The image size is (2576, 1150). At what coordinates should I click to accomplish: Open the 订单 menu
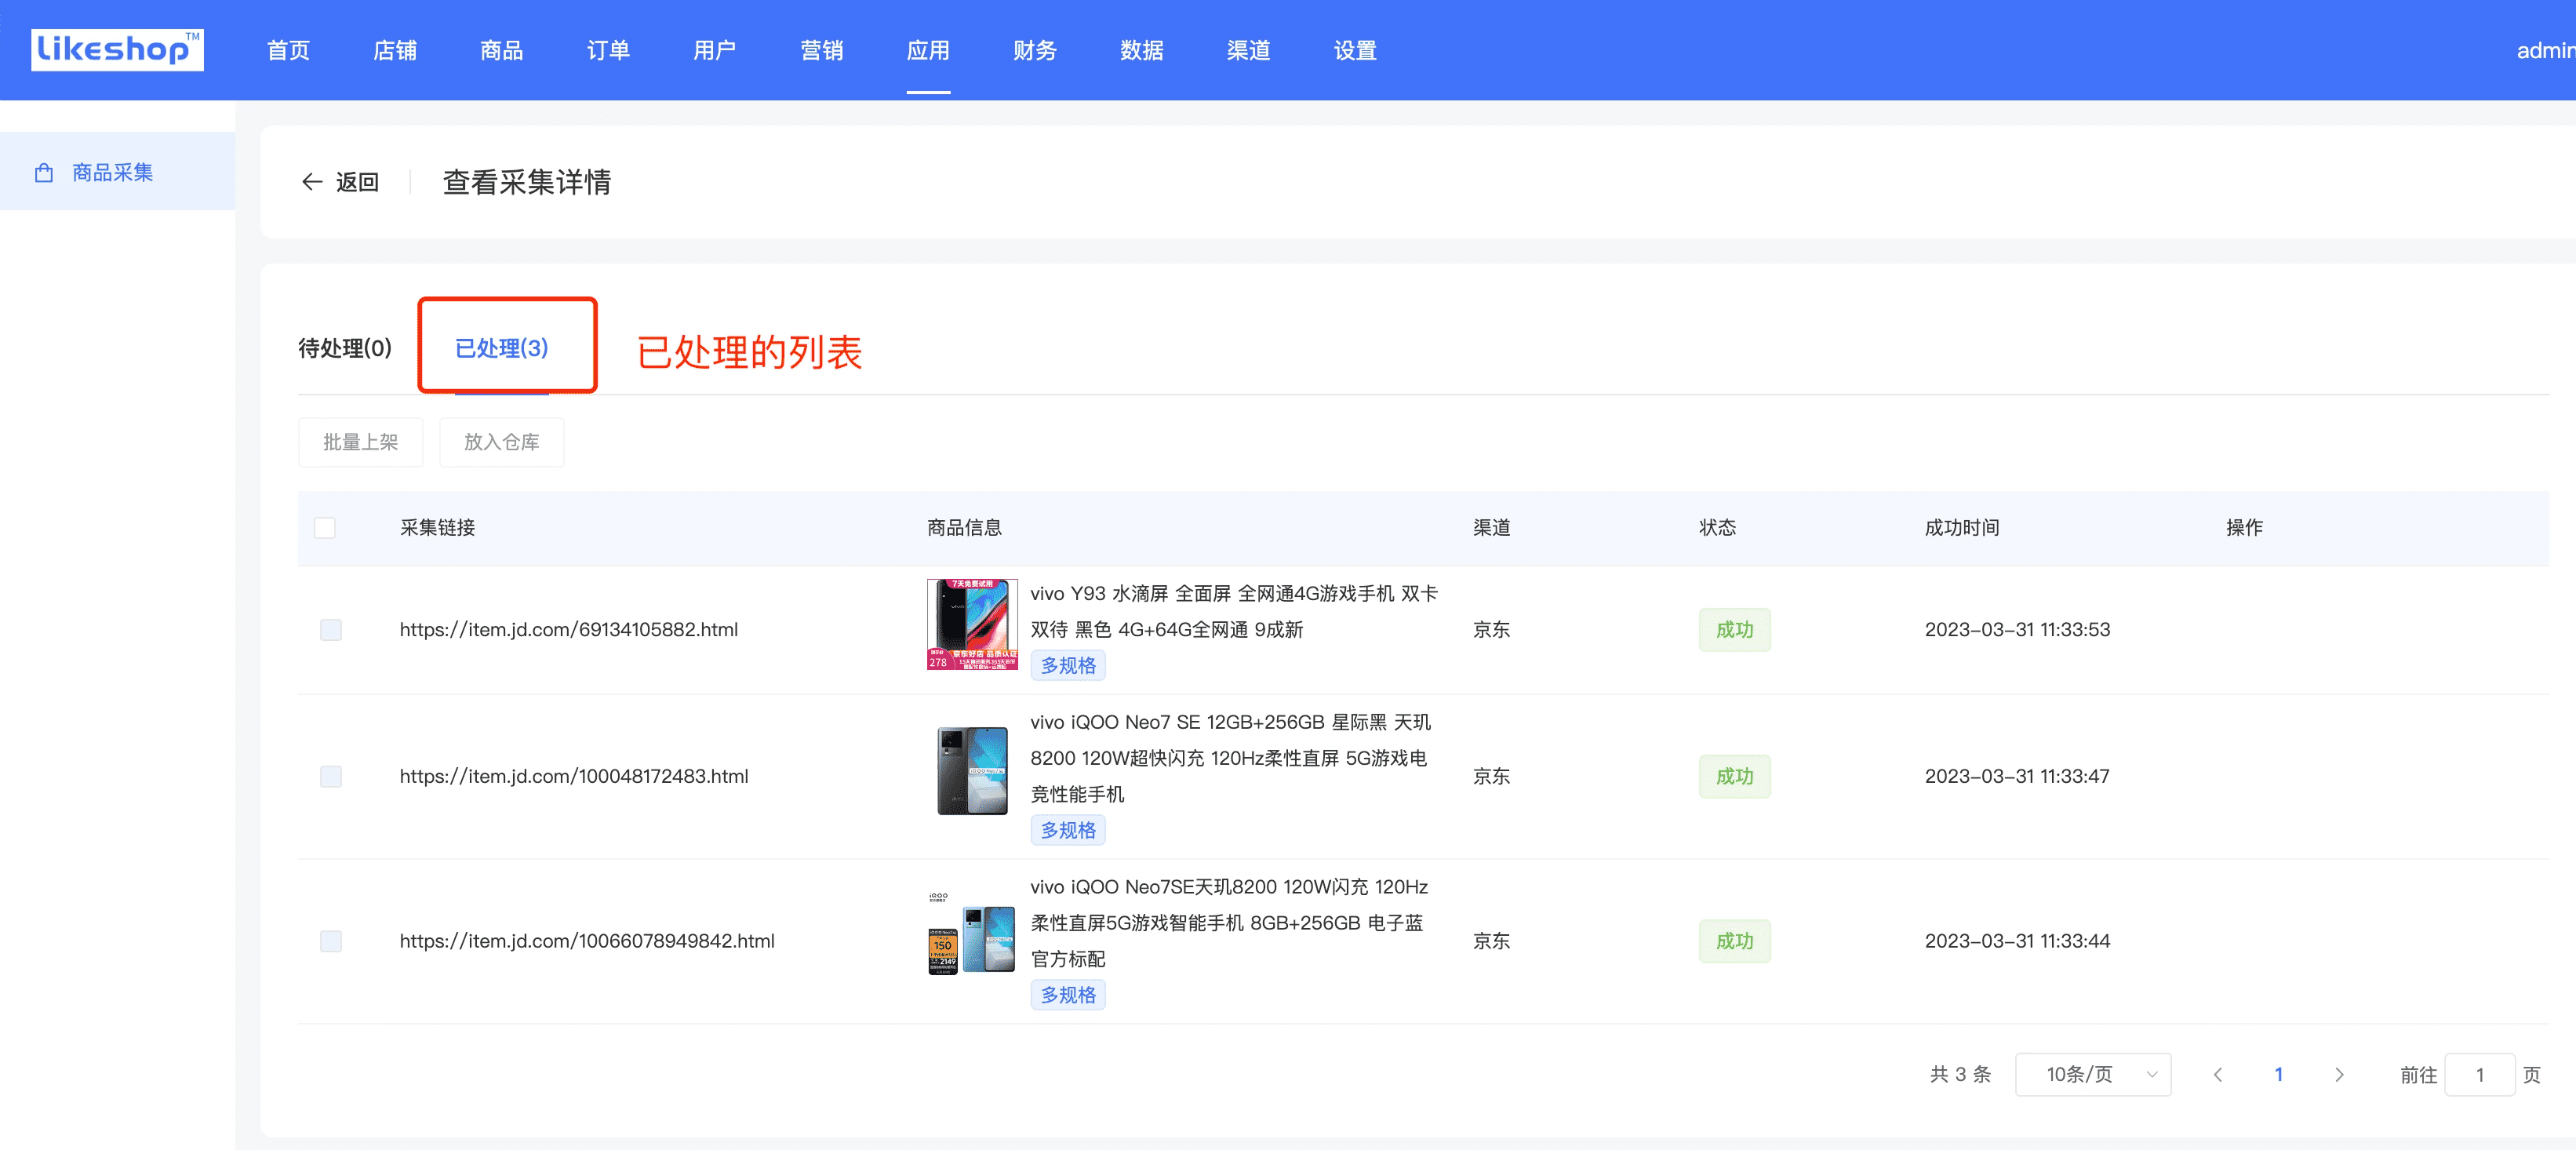pyautogui.click(x=608, y=50)
